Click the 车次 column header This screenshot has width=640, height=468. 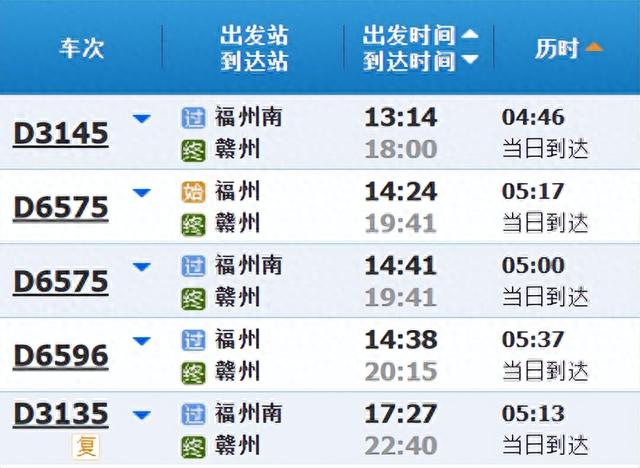coord(82,48)
